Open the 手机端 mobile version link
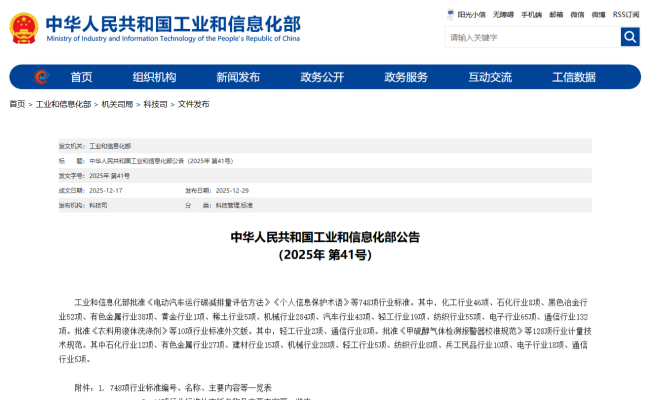 531,15
